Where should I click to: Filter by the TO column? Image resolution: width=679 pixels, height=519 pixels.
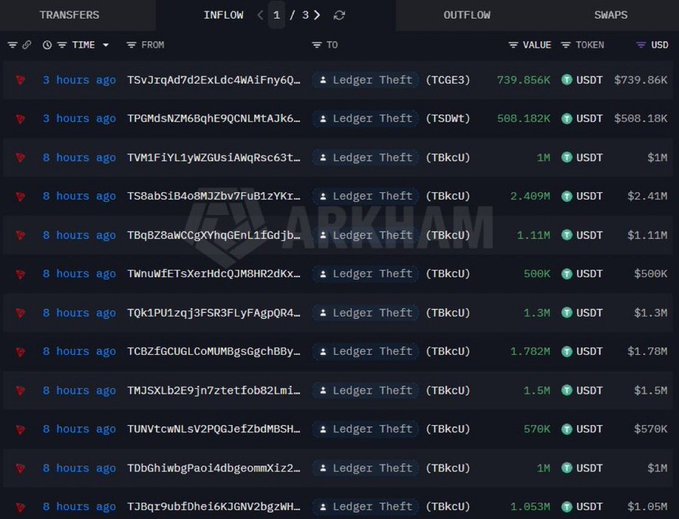[x=317, y=45]
